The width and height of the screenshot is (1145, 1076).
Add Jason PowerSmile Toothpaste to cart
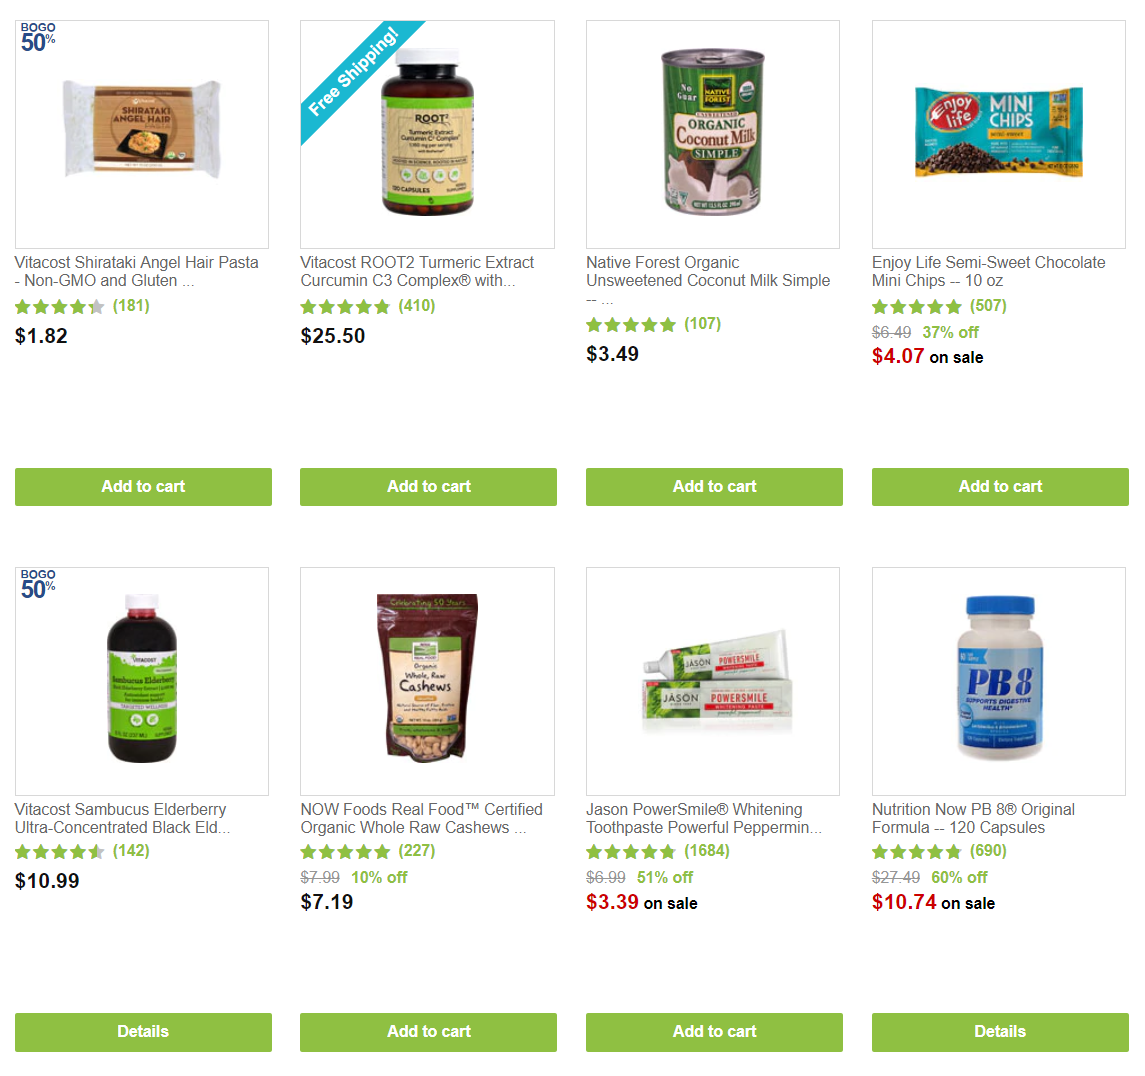click(x=714, y=1032)
